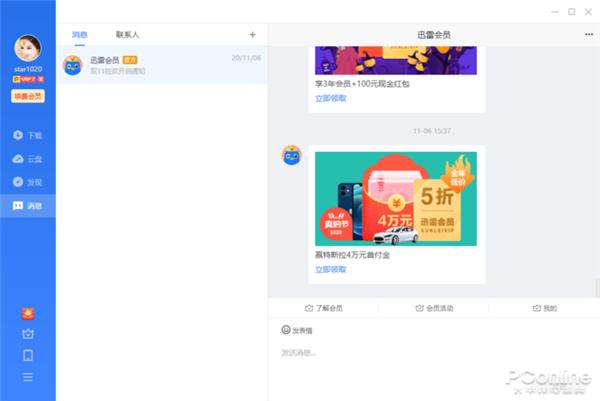600x401 pixels.
Task: Click 立即领取 link under Tesla promotion
Action: point(331,269)
